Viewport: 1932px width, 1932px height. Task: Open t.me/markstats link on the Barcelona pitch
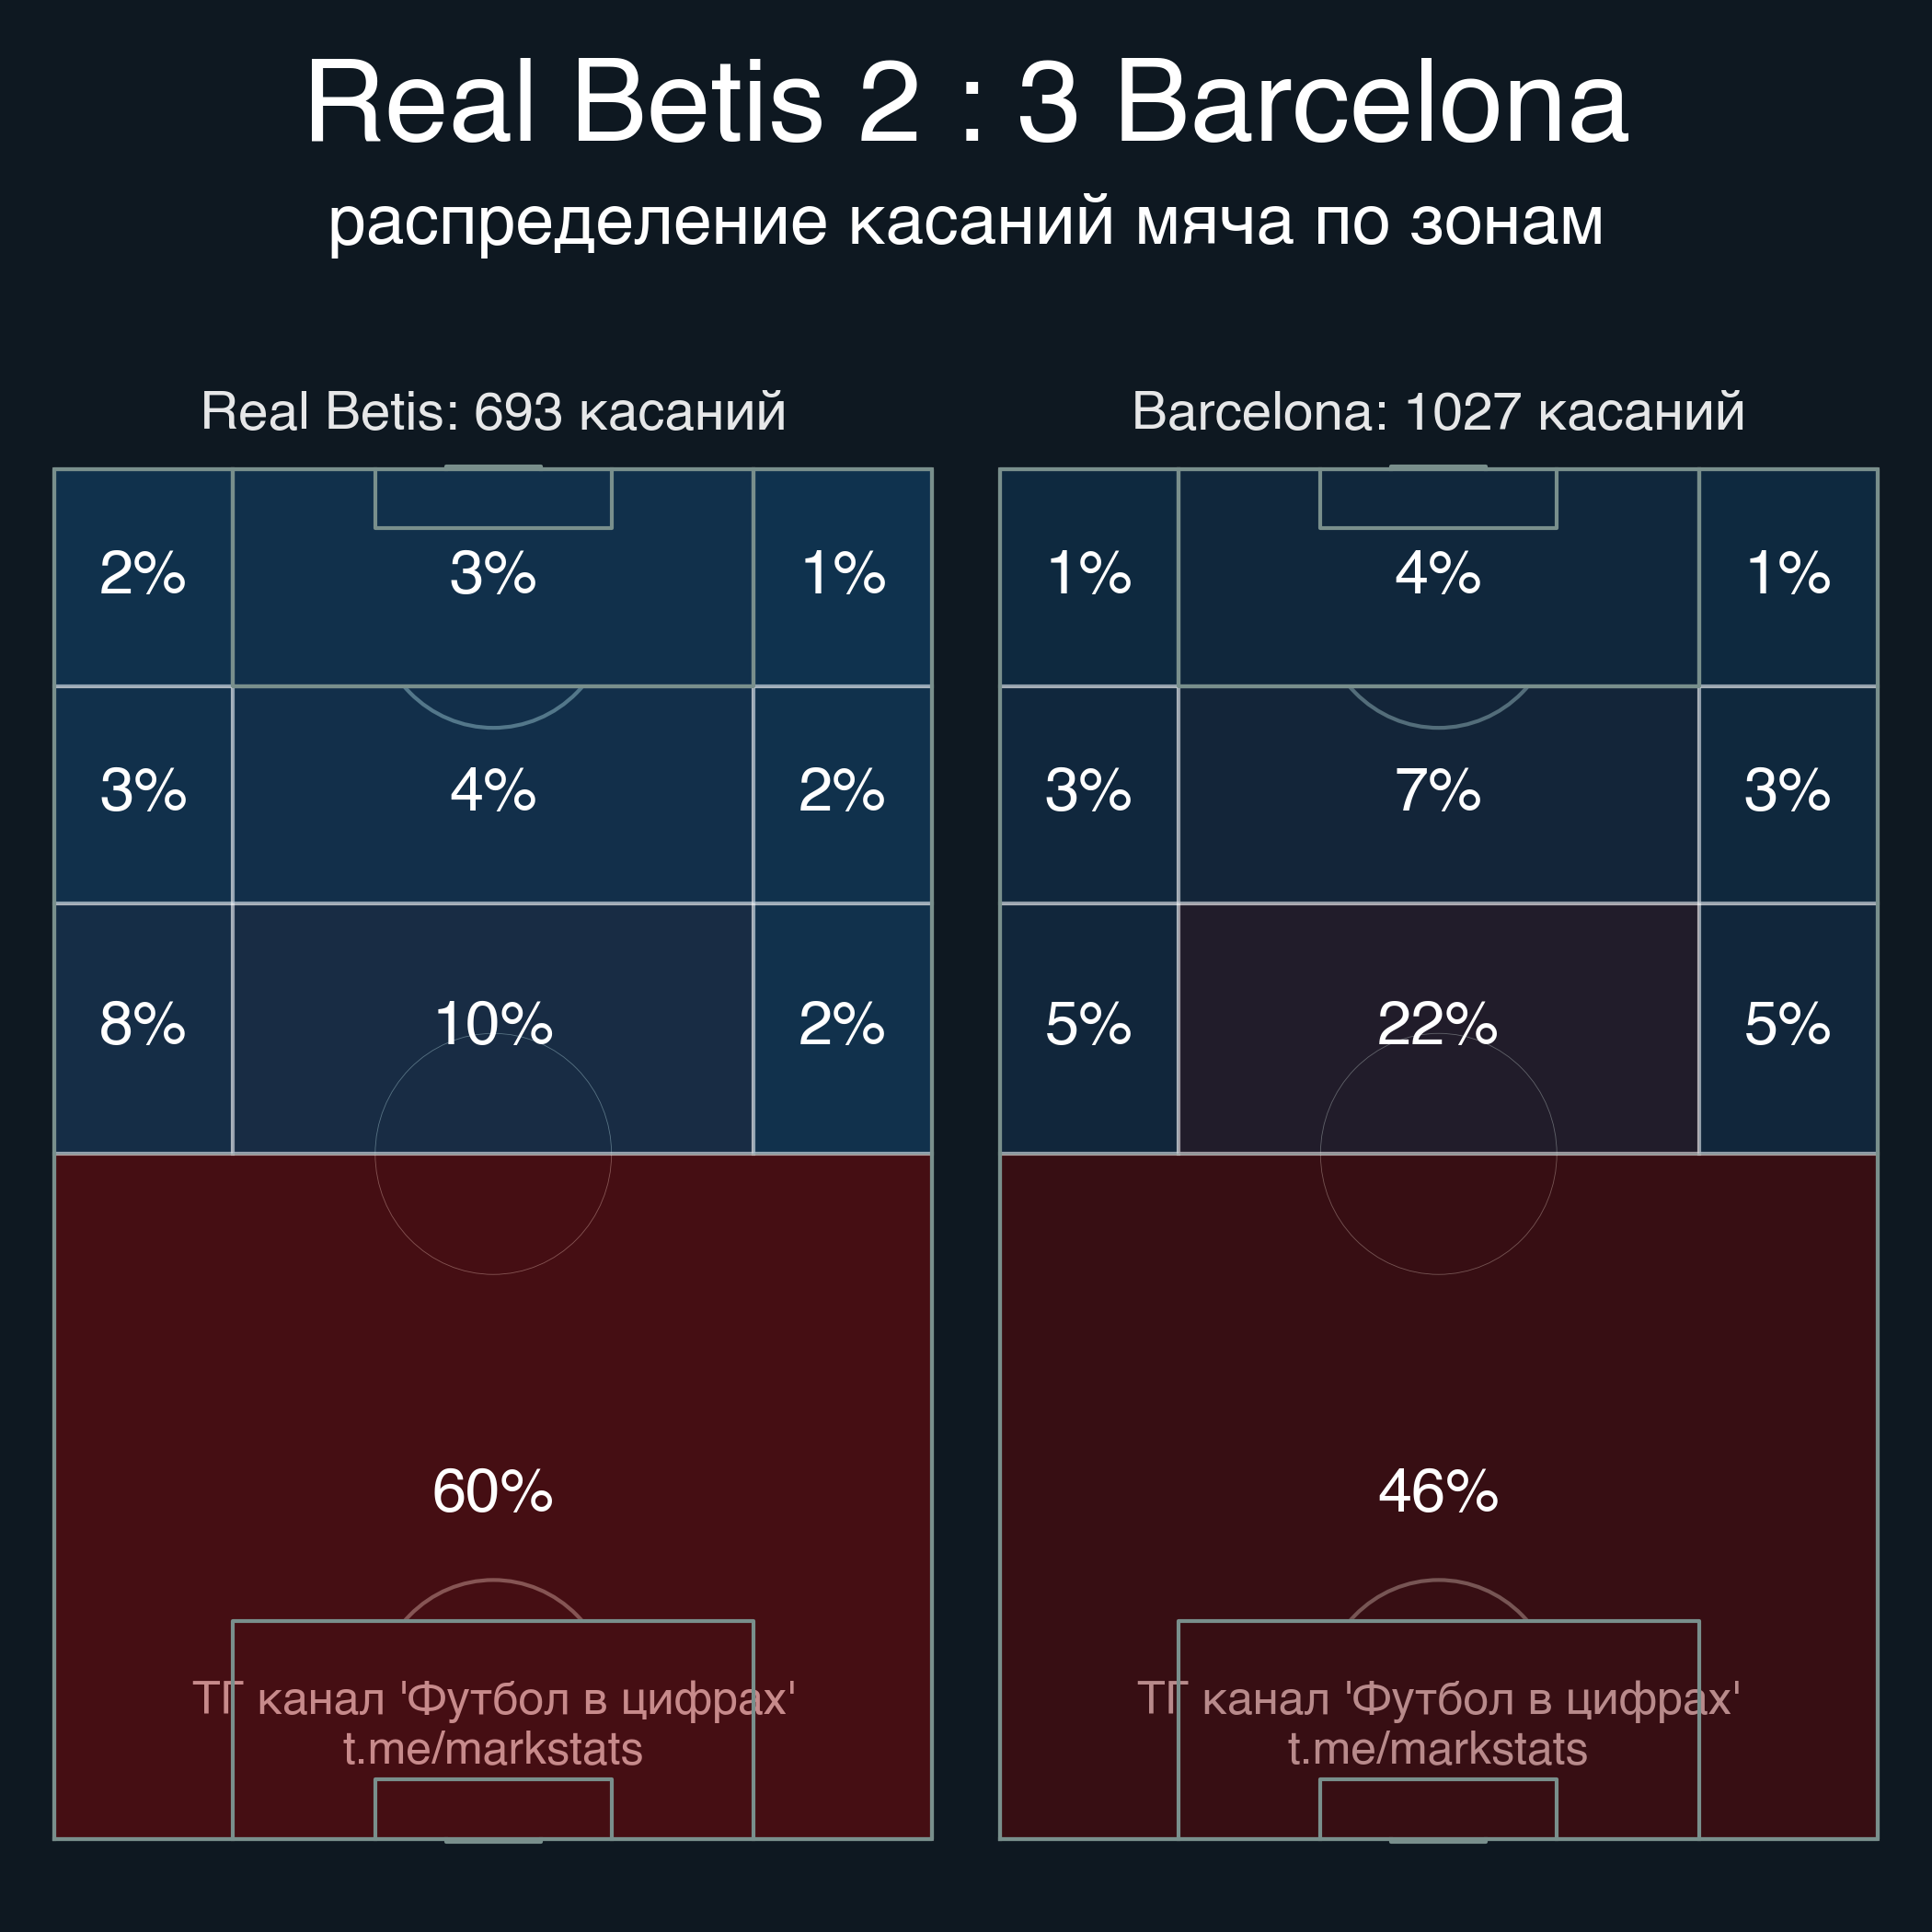[1438, 1749]
